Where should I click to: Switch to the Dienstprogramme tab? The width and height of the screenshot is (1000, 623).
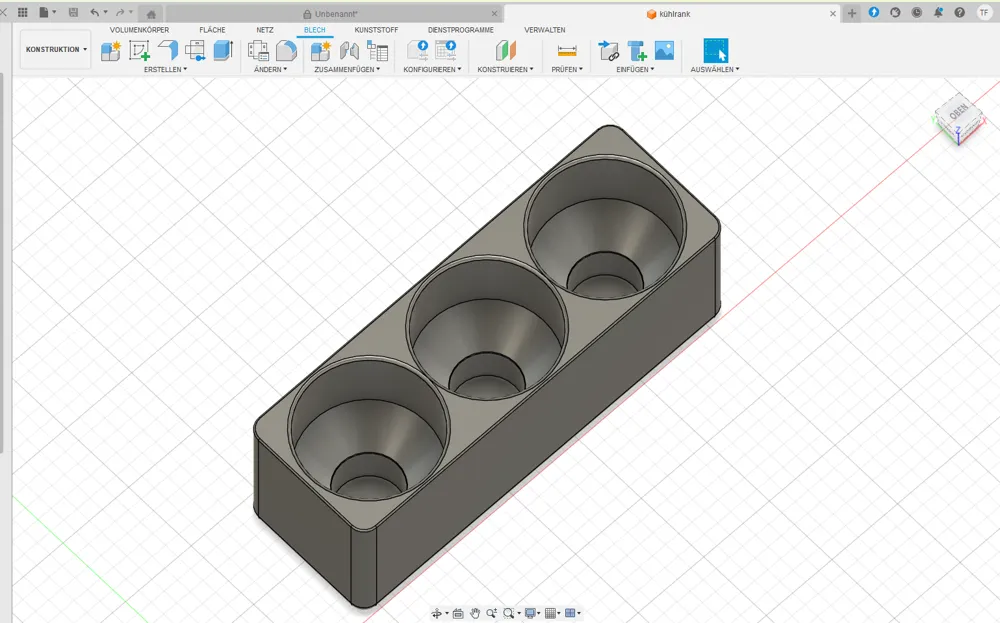pos(460,30)
